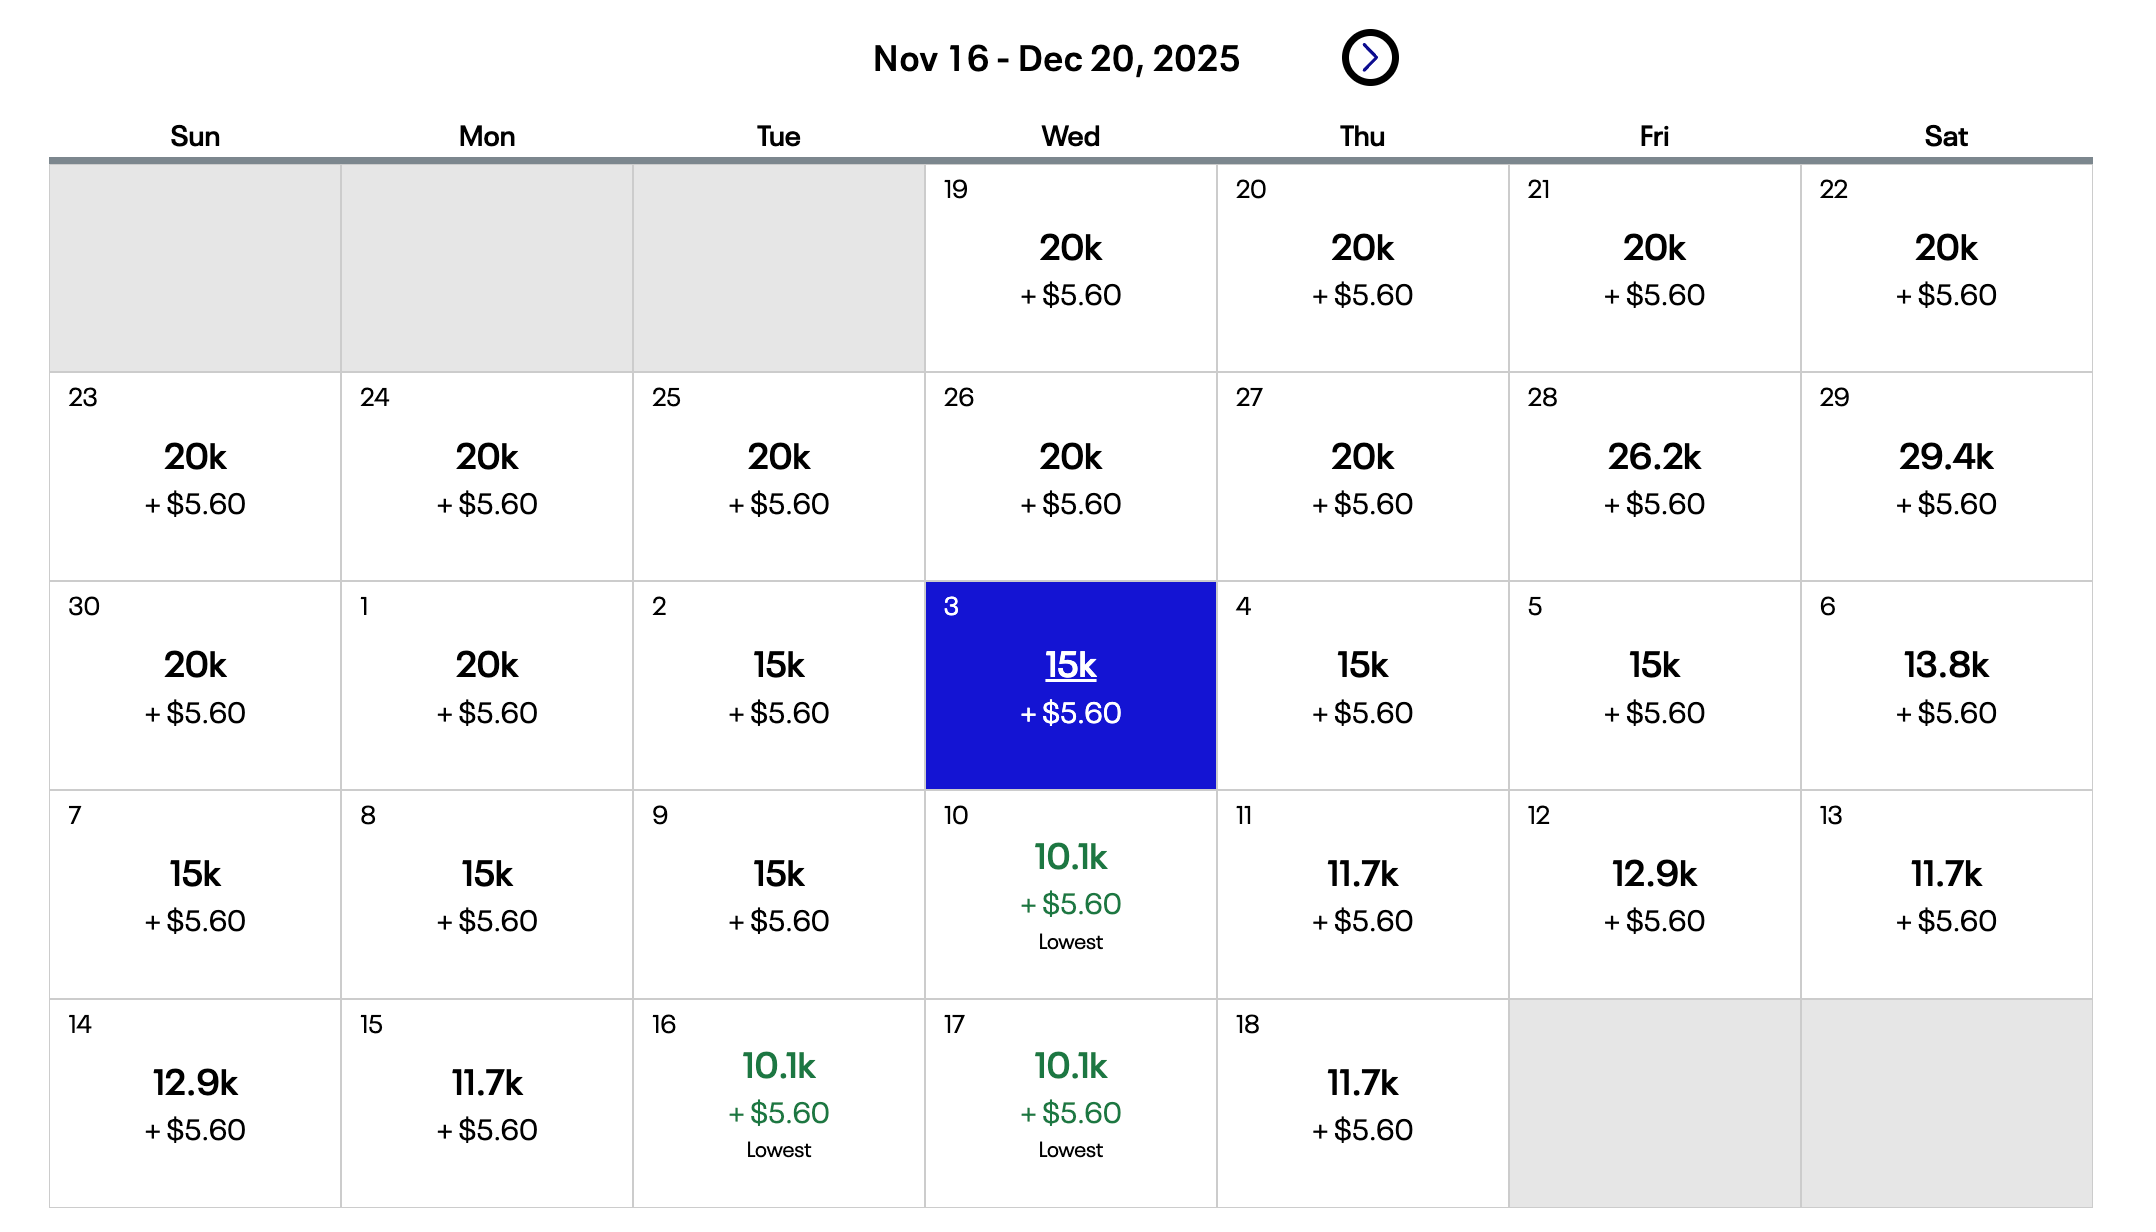Screen dimensions: 2156x1232
Task: Select December 16 lowest price date
Action: coord(779,1103)
